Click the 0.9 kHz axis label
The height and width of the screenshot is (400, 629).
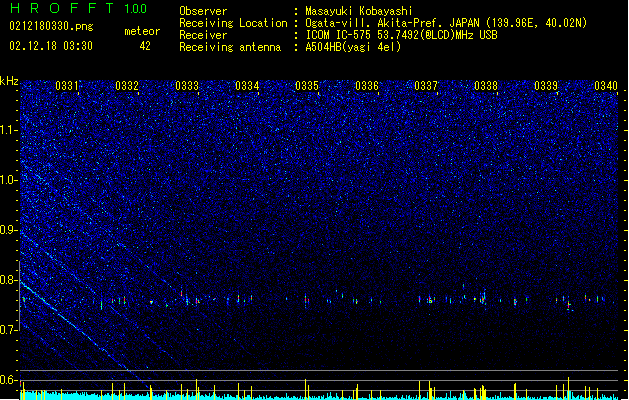coord(9,230)
